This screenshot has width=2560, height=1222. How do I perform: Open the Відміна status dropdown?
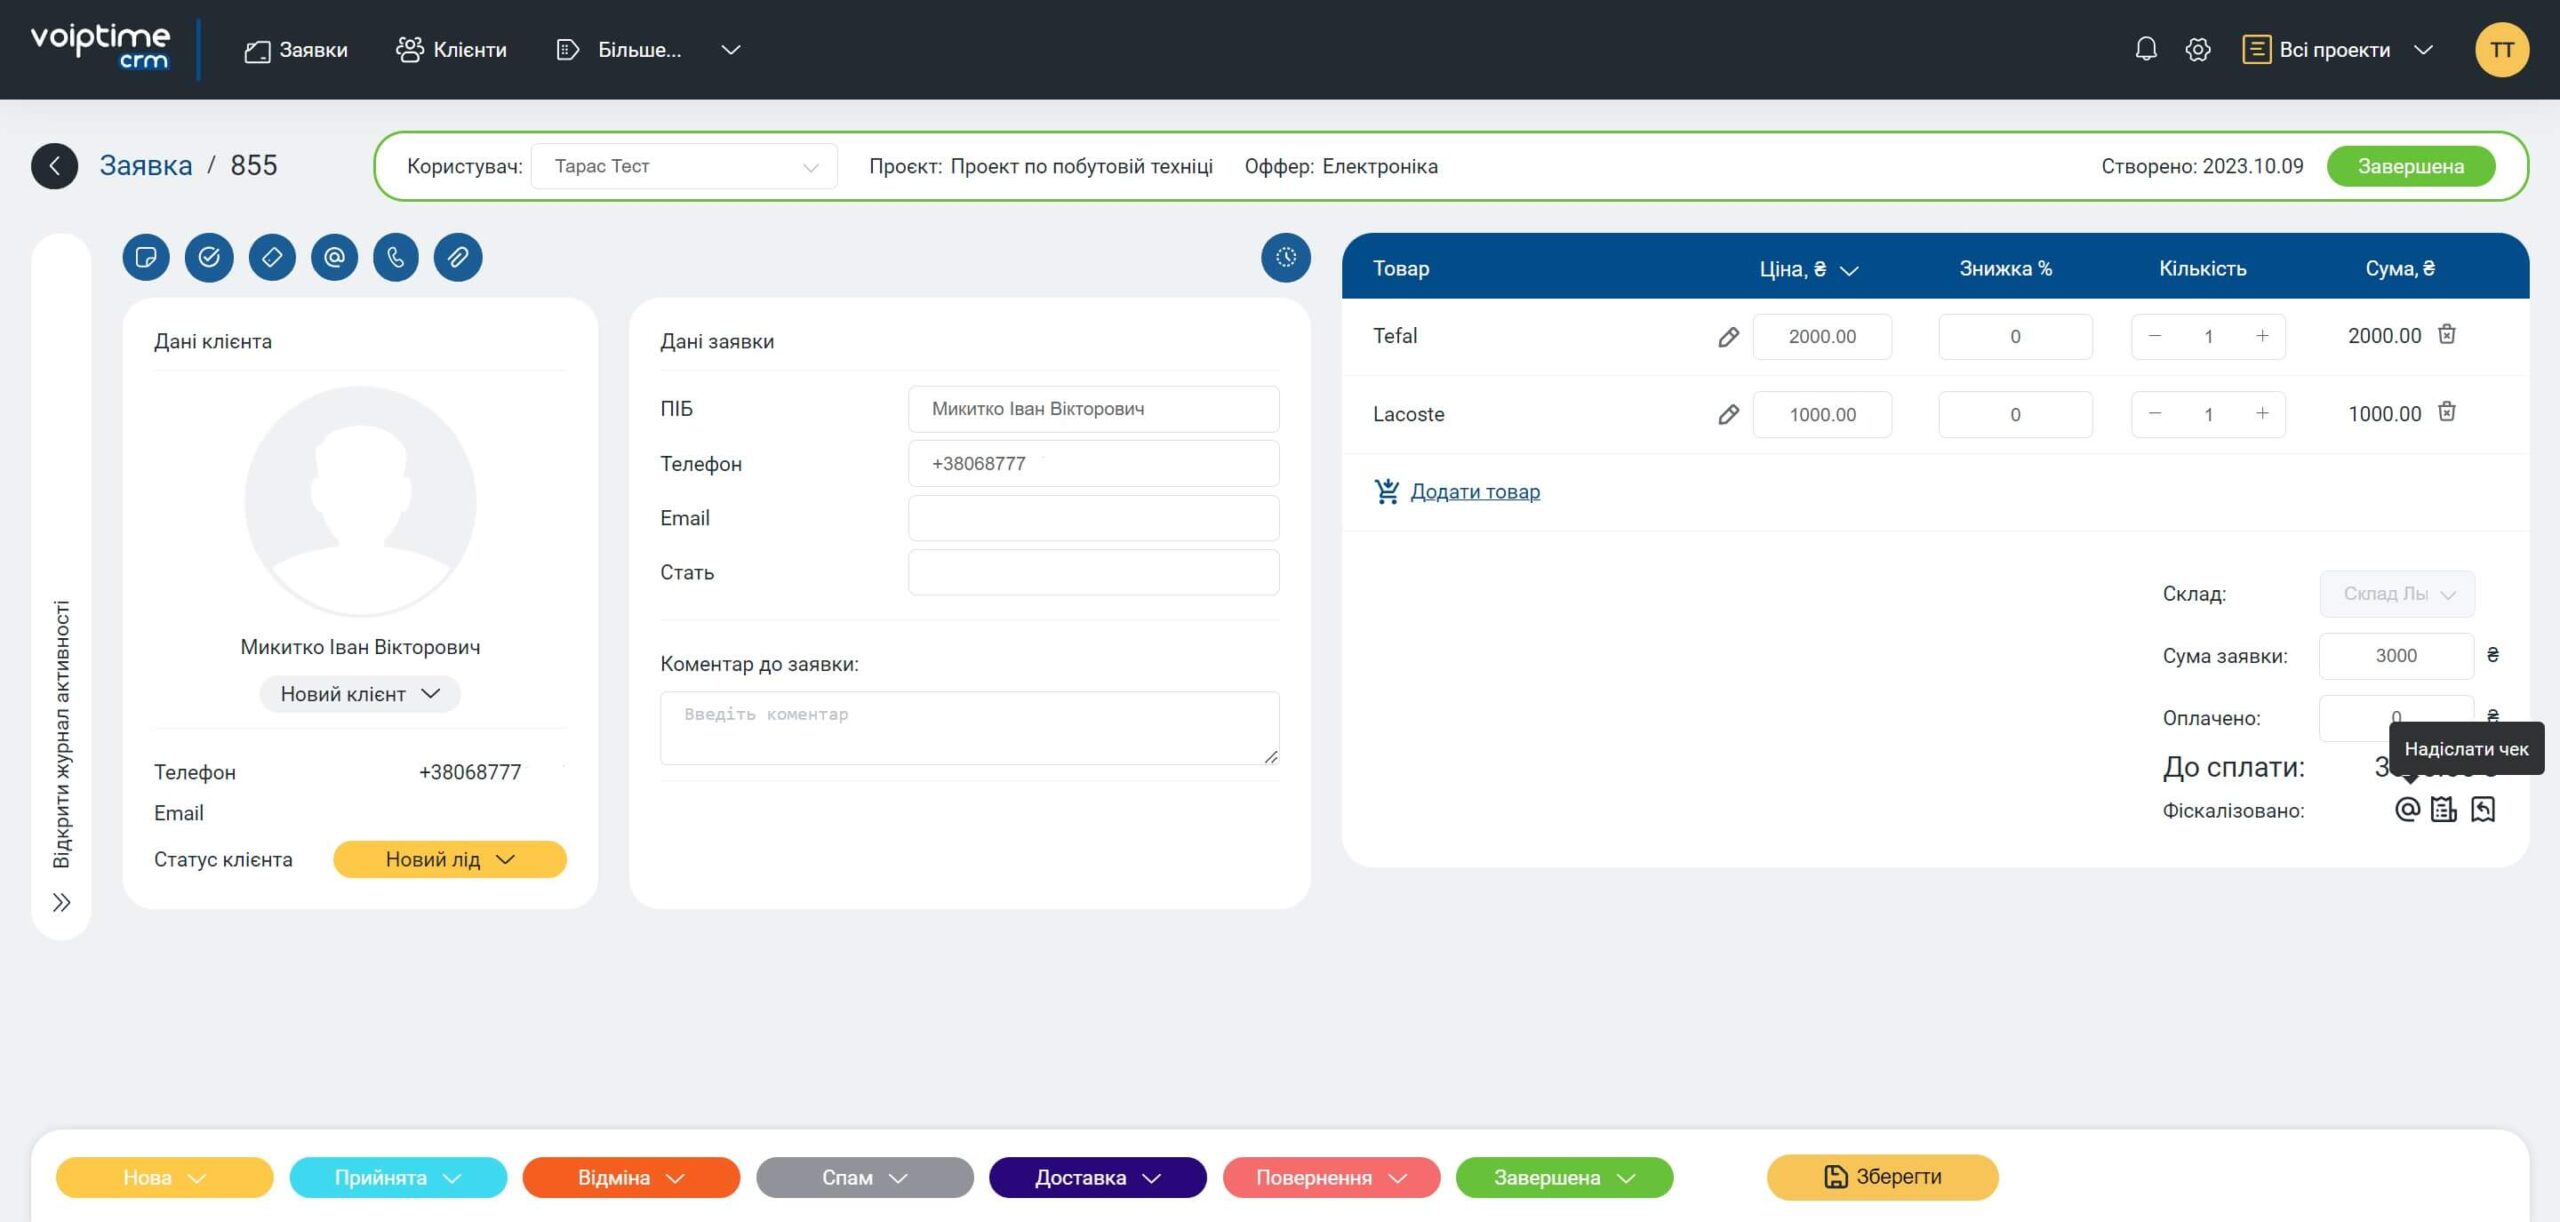631,1178
